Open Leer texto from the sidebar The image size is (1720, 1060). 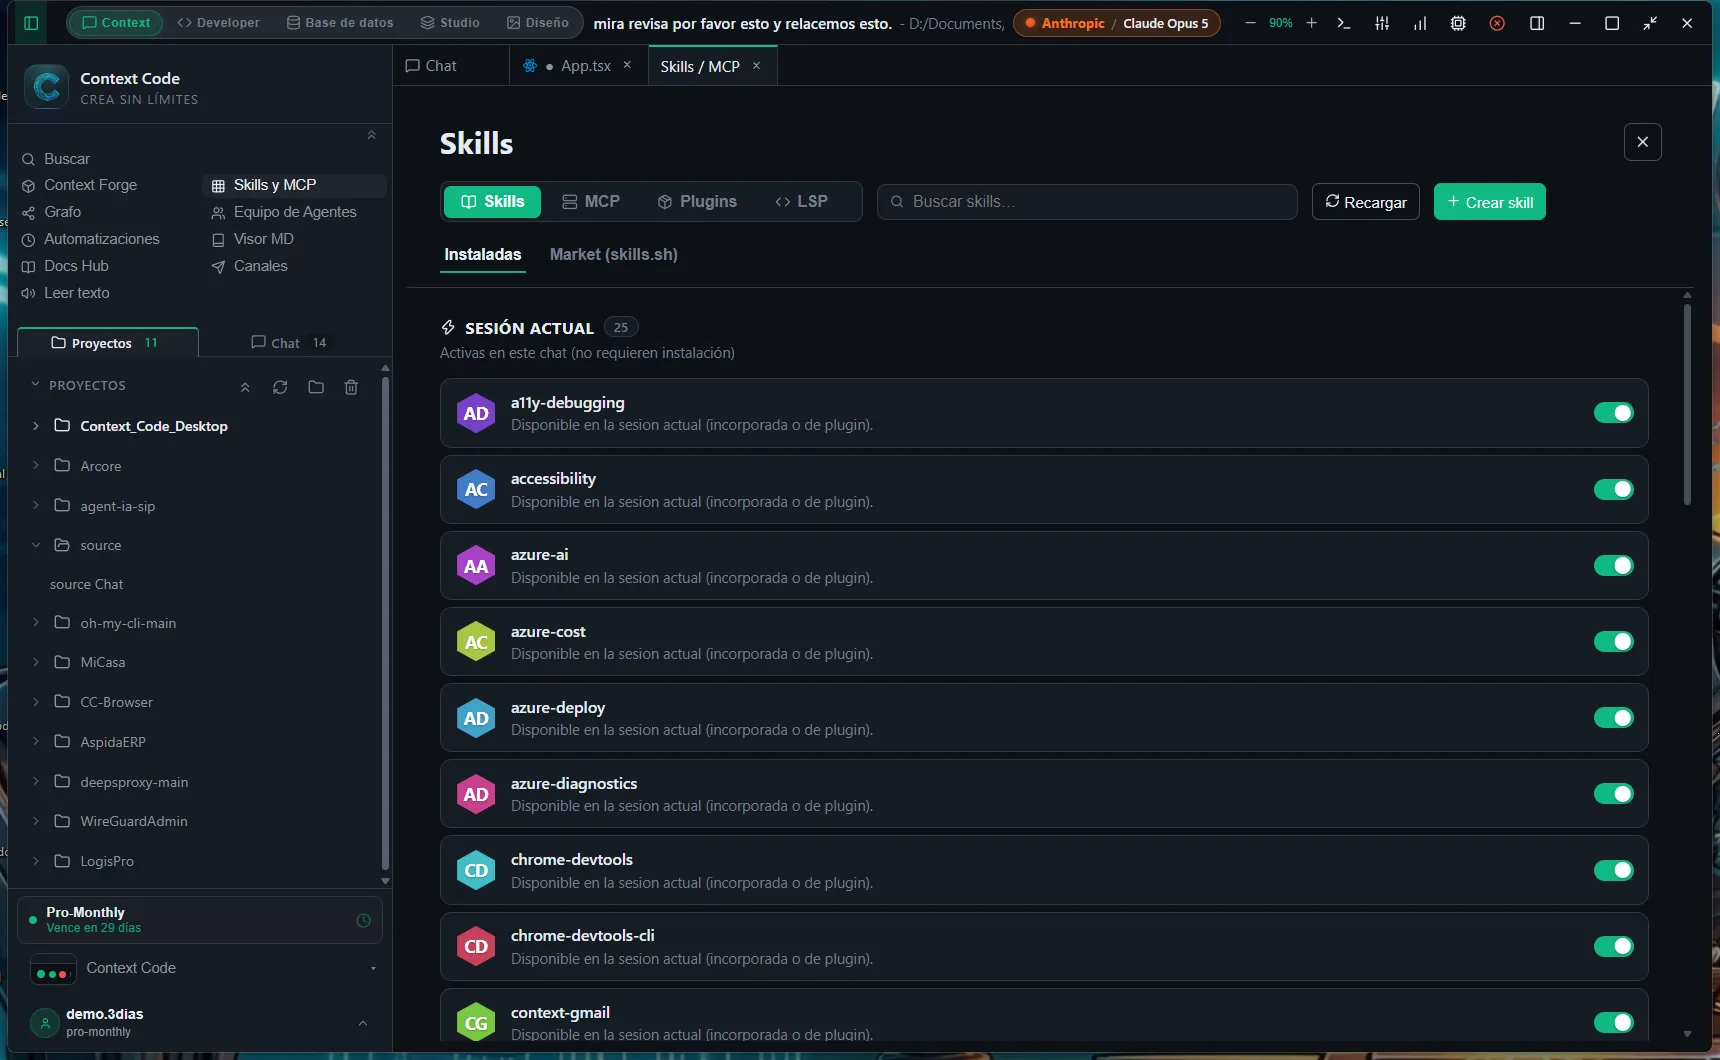point(66,293)
